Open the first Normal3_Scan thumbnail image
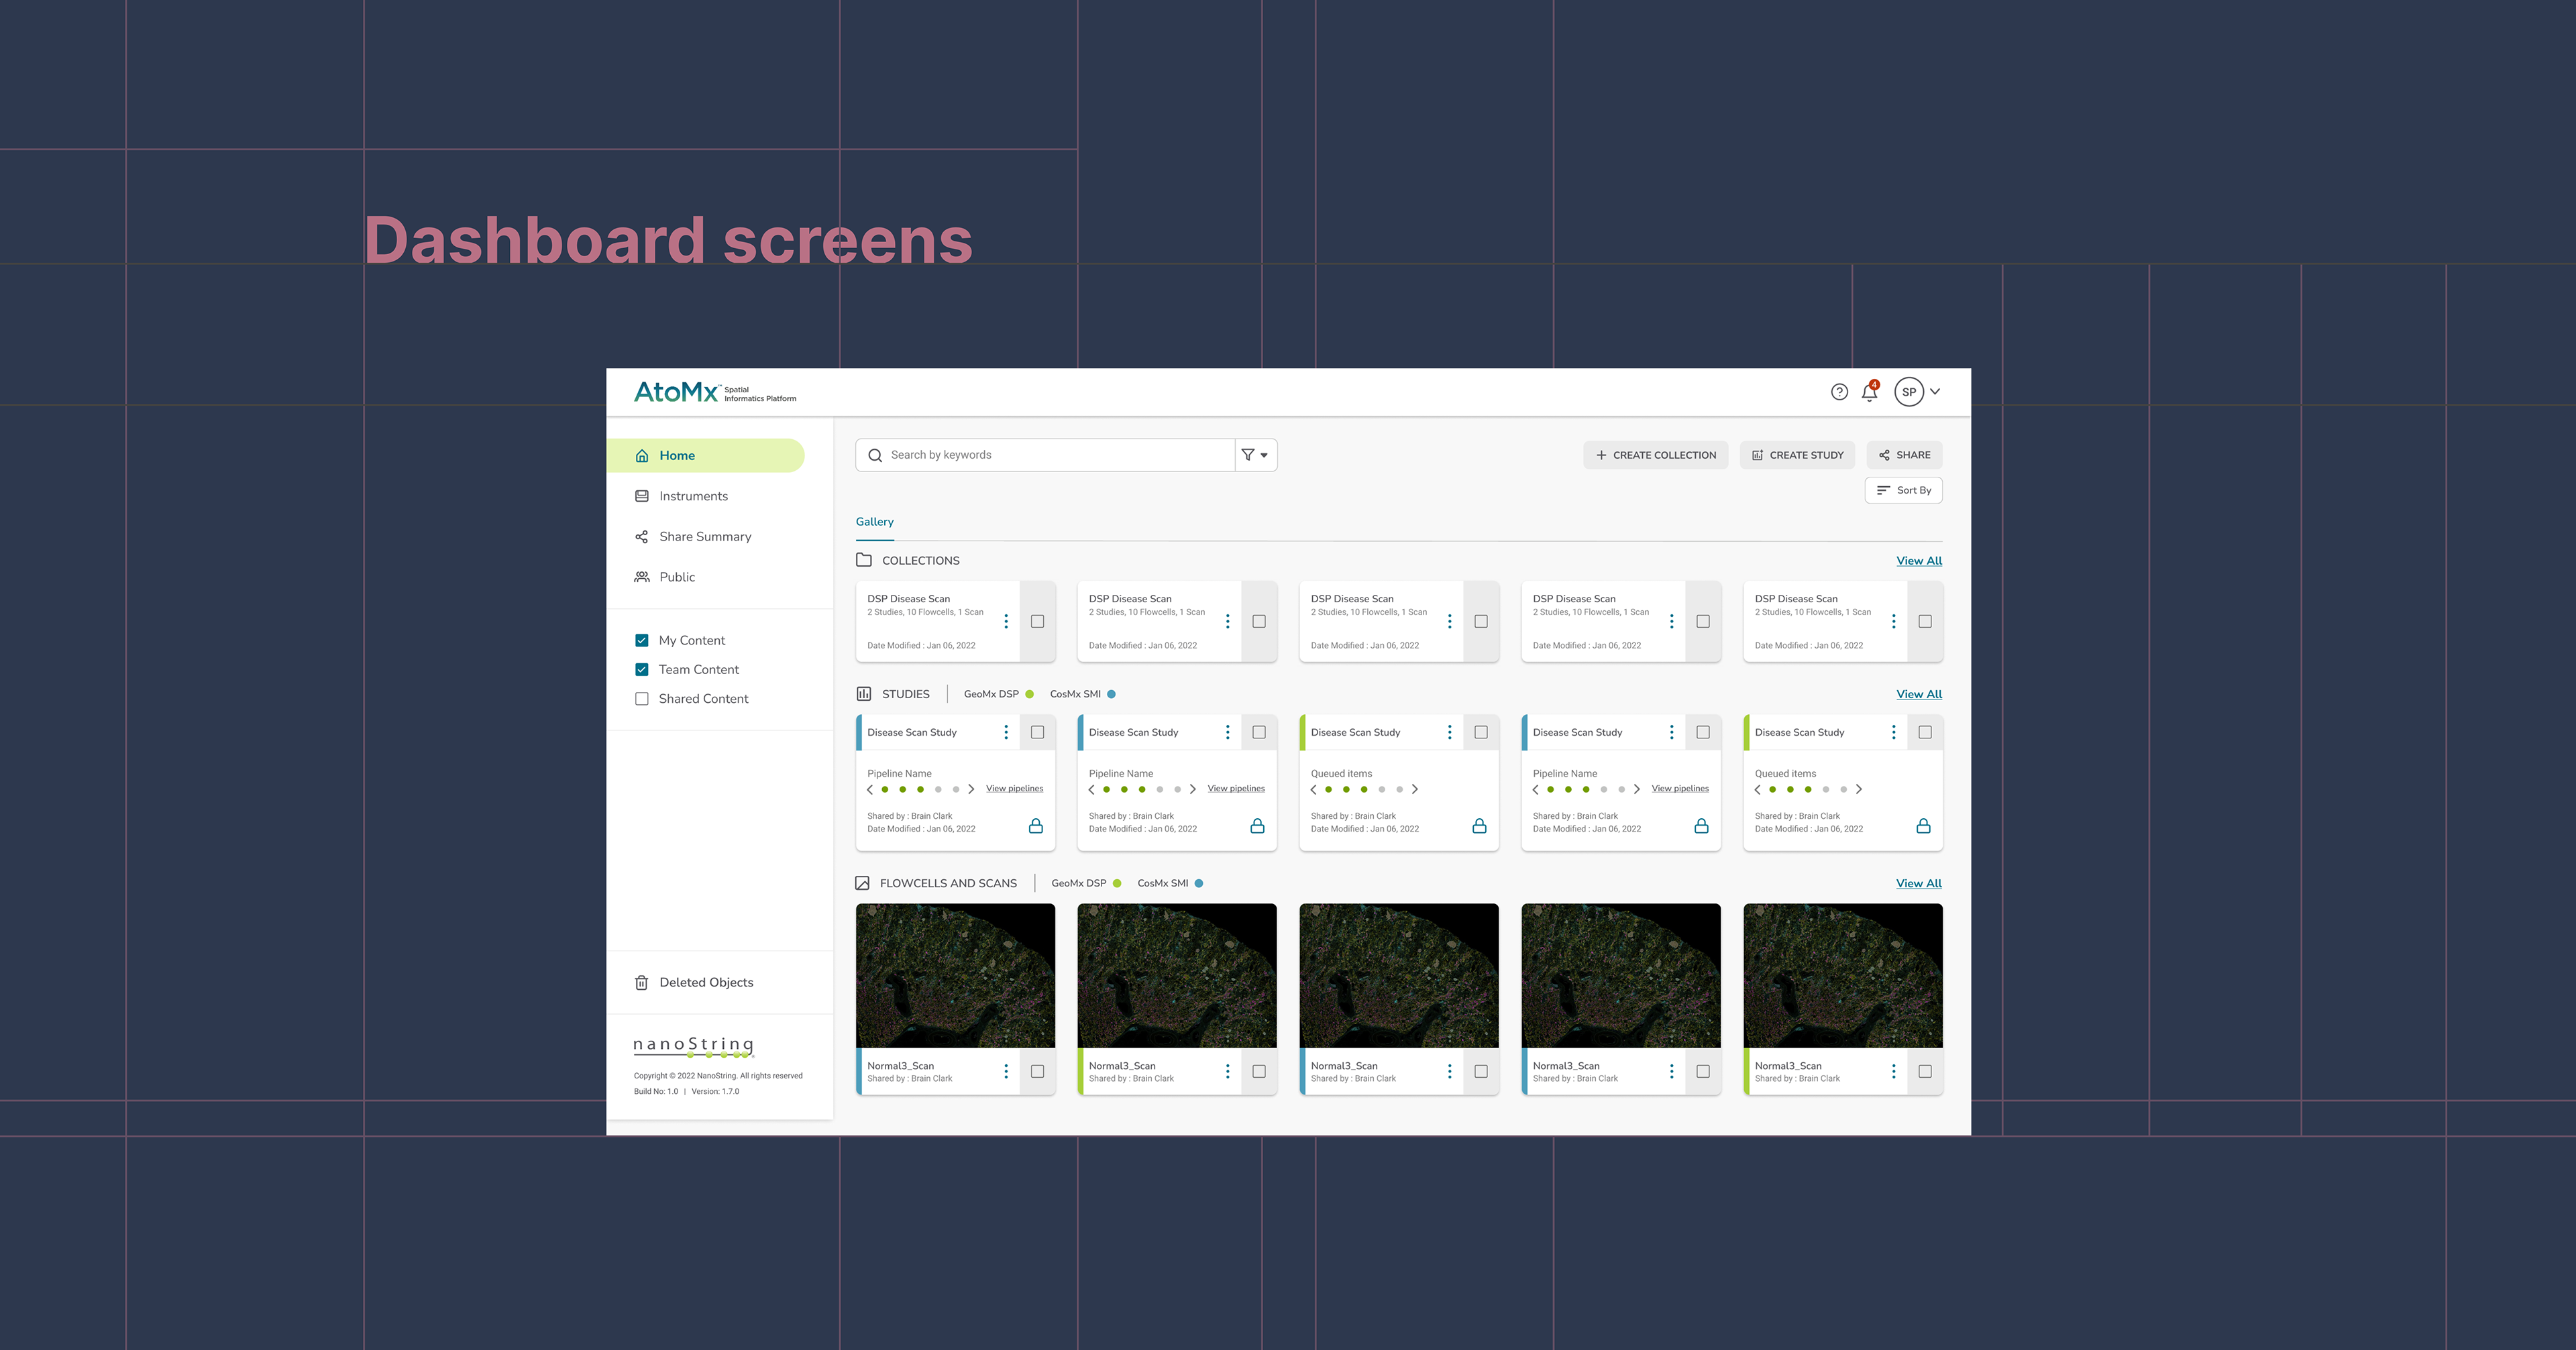The image size is (2576, 1350). [955, 975]
